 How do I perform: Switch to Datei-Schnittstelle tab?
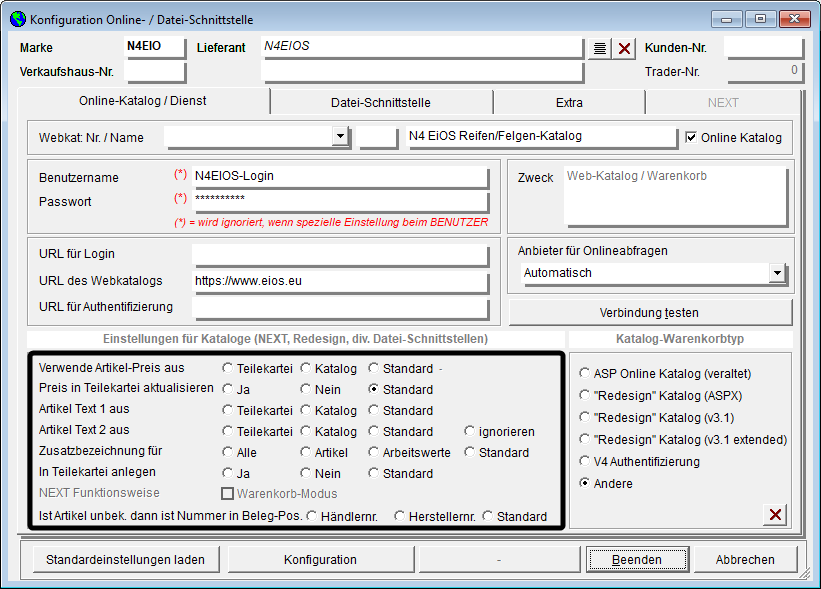[x=381, y=103]
